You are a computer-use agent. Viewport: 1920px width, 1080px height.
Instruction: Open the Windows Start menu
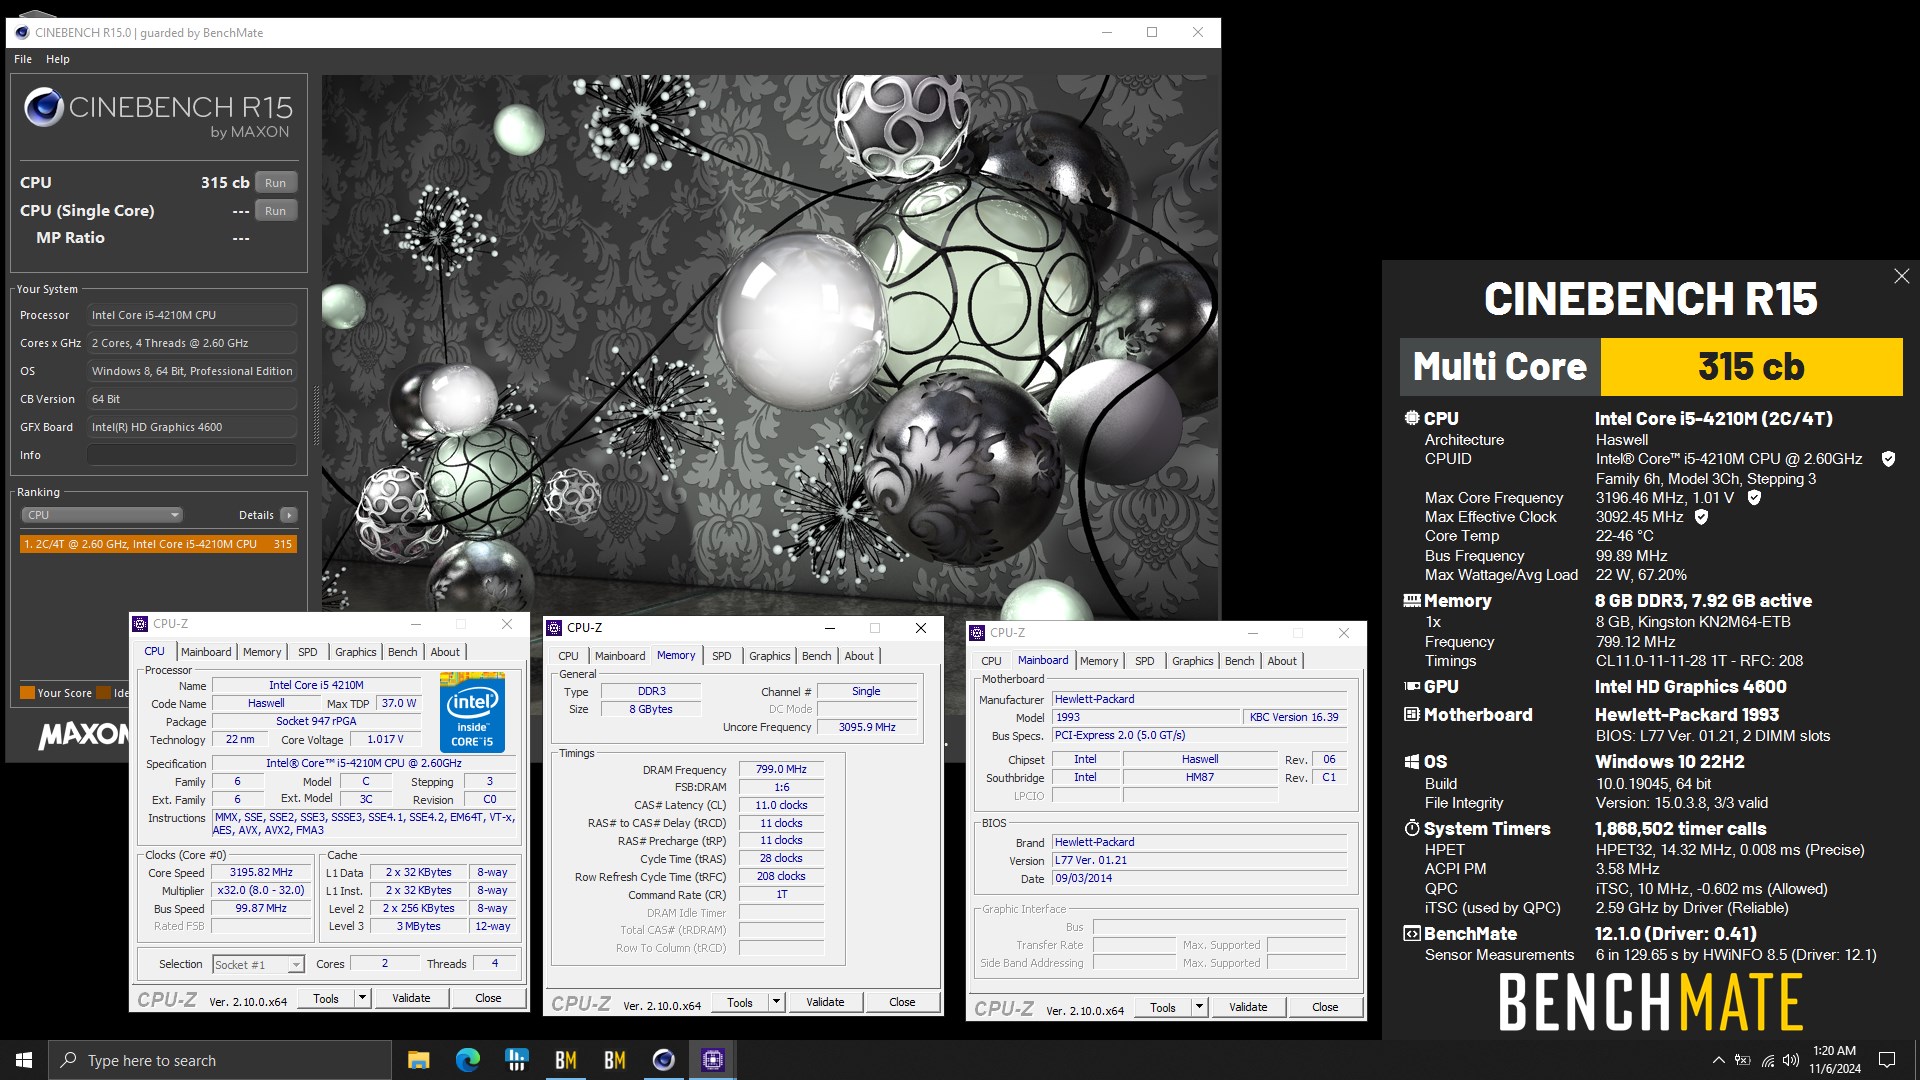tap(24, 1060)
